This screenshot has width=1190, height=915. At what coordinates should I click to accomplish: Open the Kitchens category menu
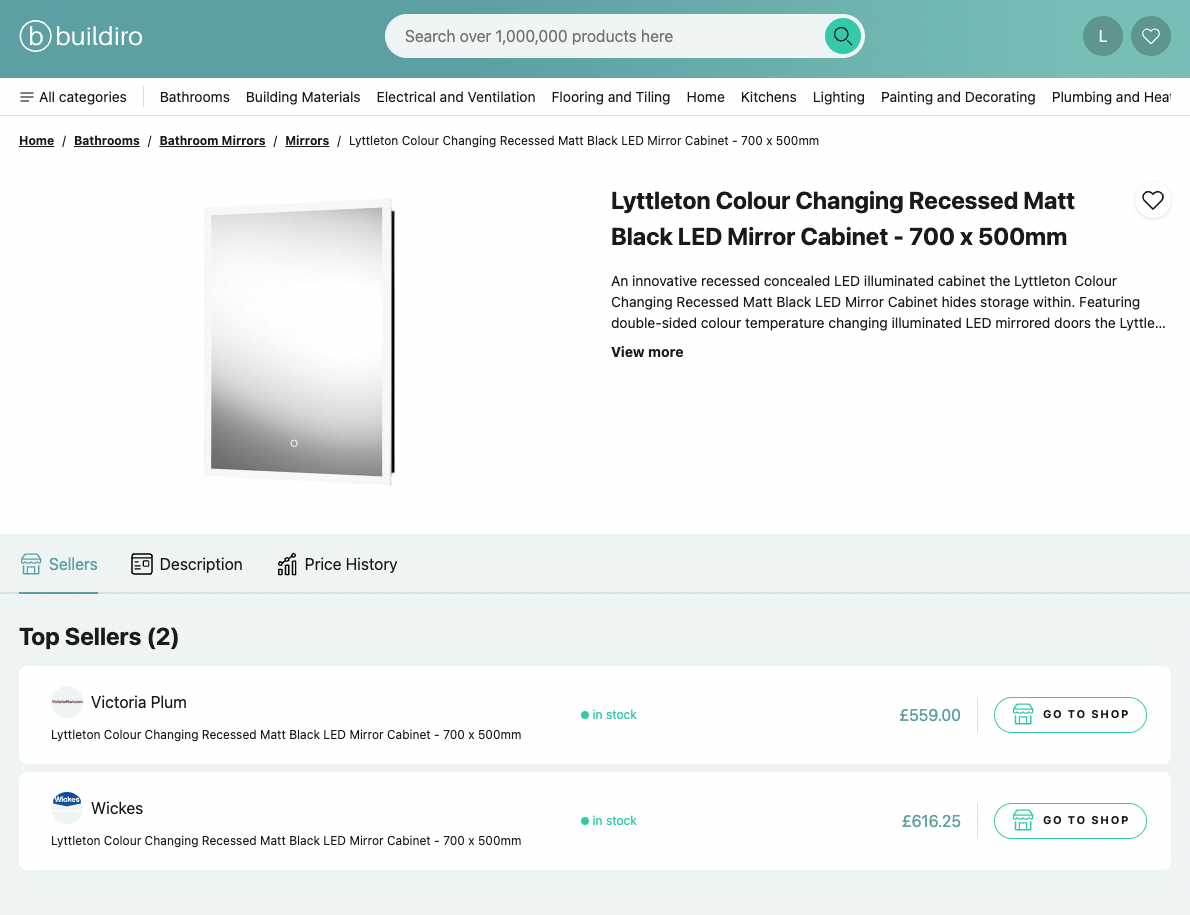(768, 97)
